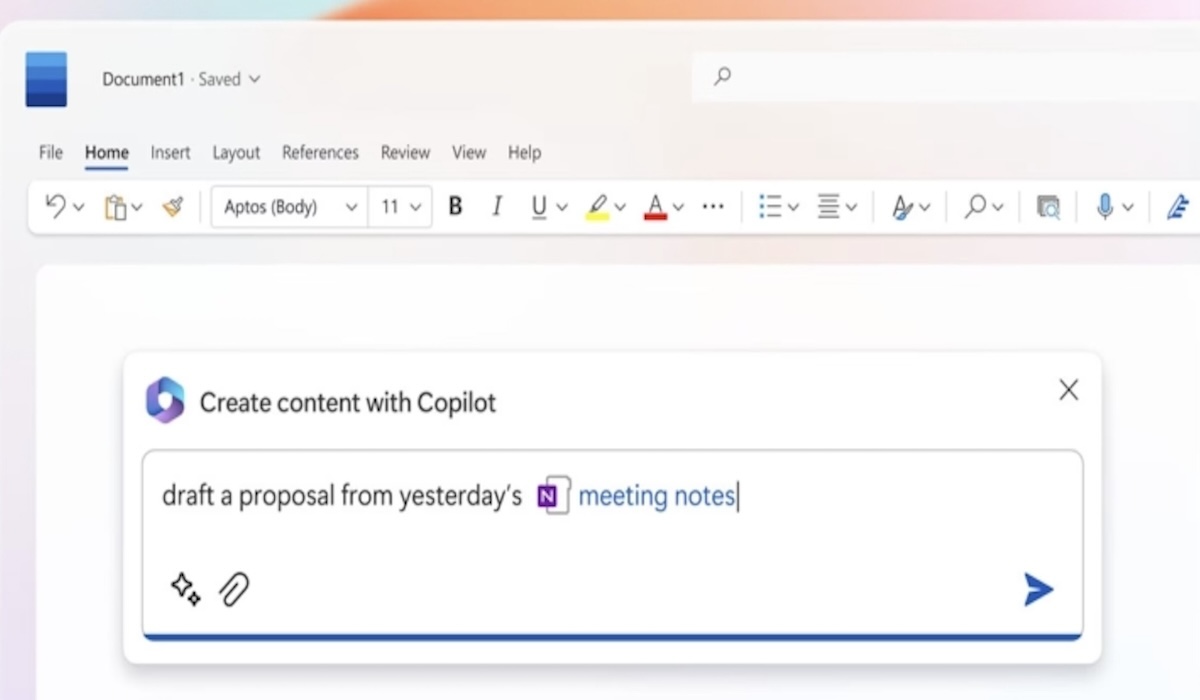The image size is (1200, 700).
Task: Click the Copilot logo icon
Action: tap(165, 401)
